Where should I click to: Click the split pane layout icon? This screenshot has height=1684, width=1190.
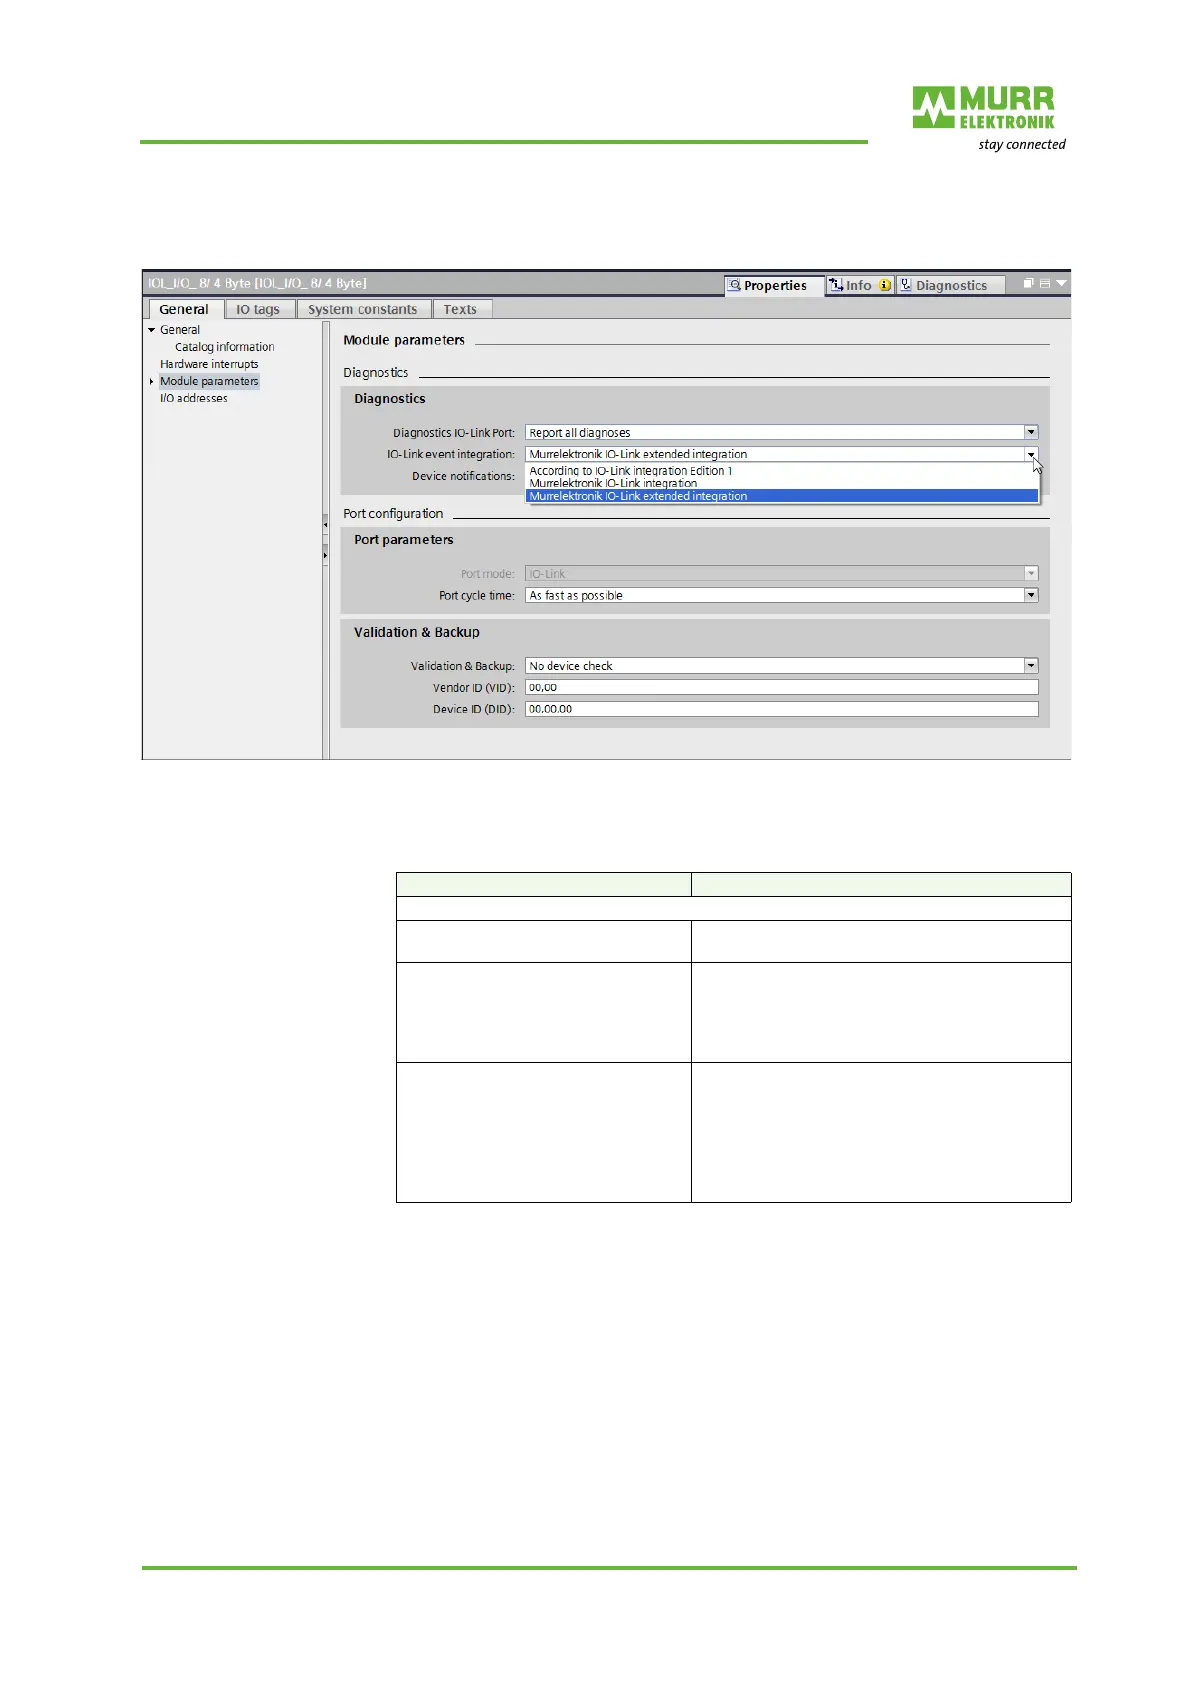coord(1045,284)
